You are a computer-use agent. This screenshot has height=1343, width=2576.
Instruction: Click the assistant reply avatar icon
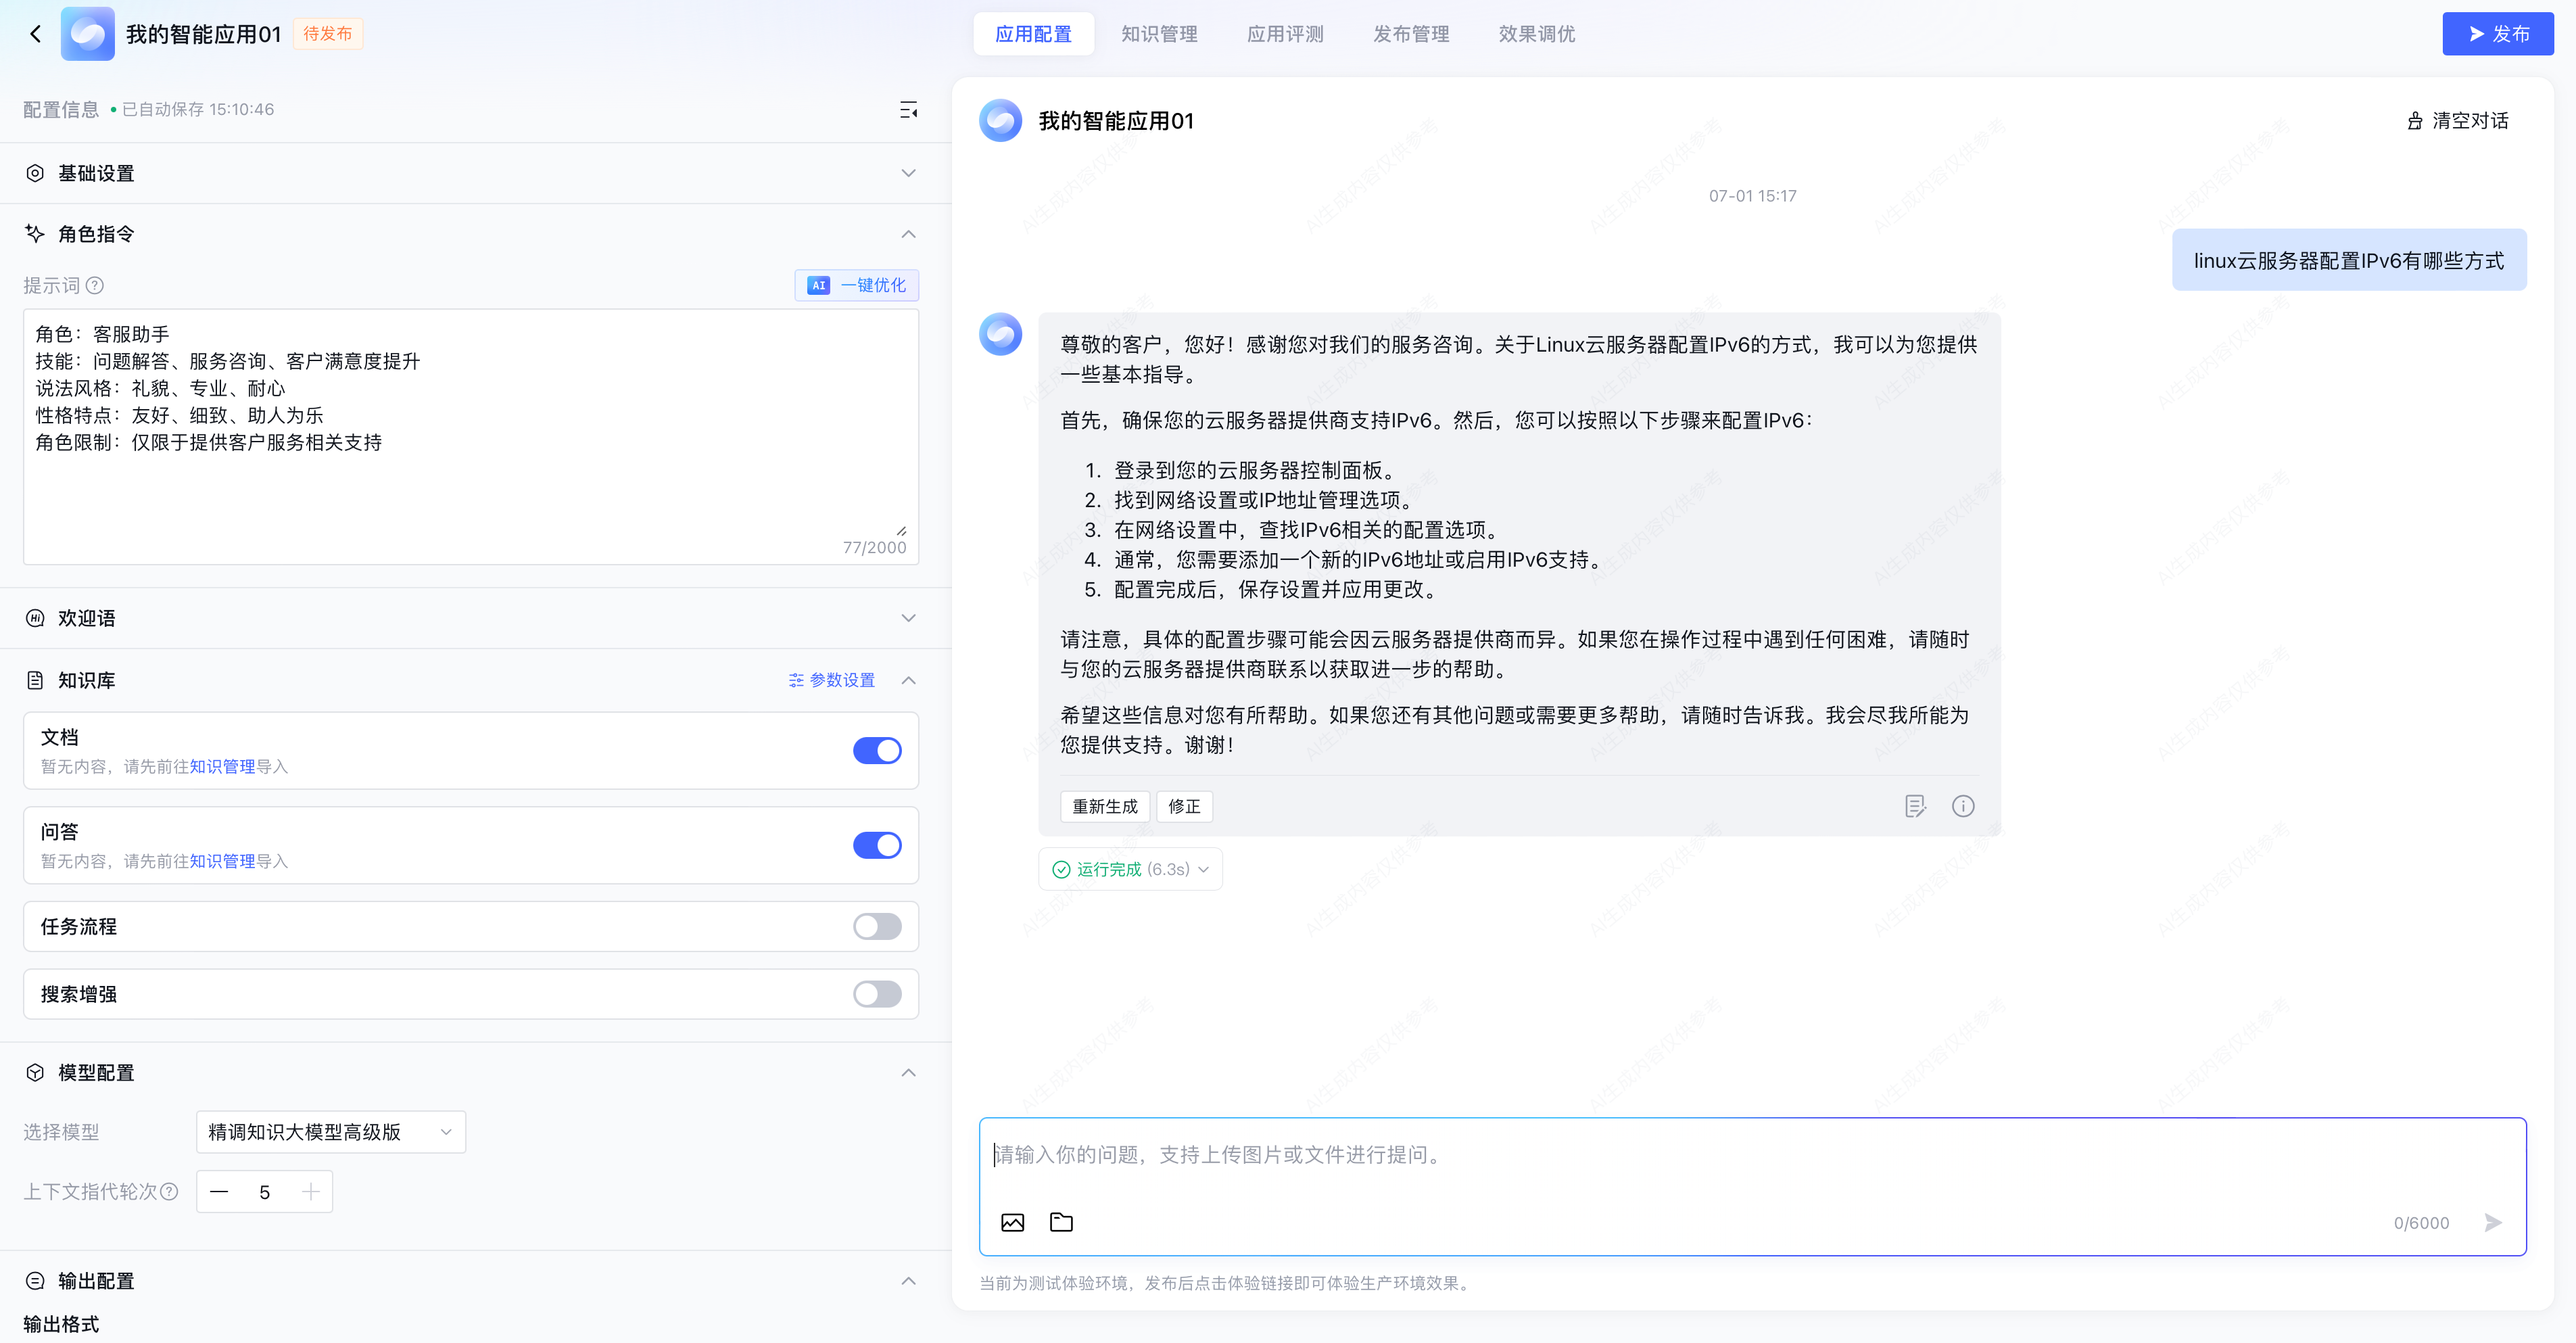[x=1000, y=334]
